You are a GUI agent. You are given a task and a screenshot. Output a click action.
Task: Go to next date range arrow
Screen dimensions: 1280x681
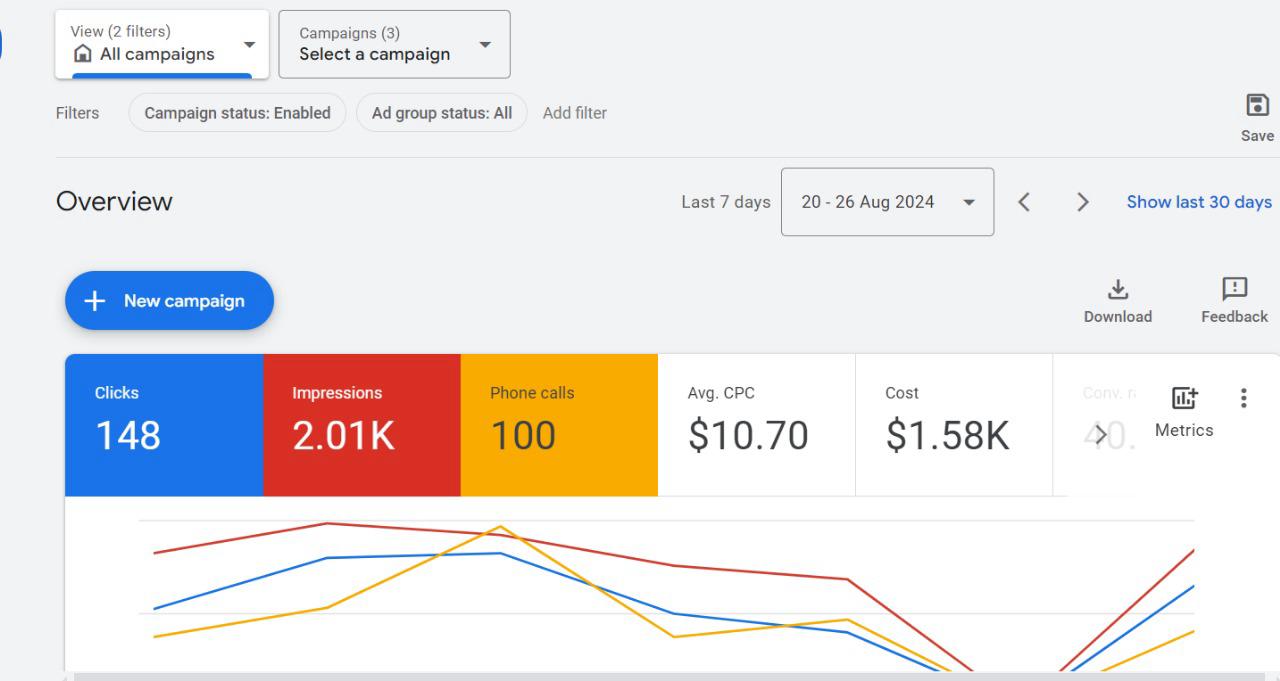point(1082,202)
